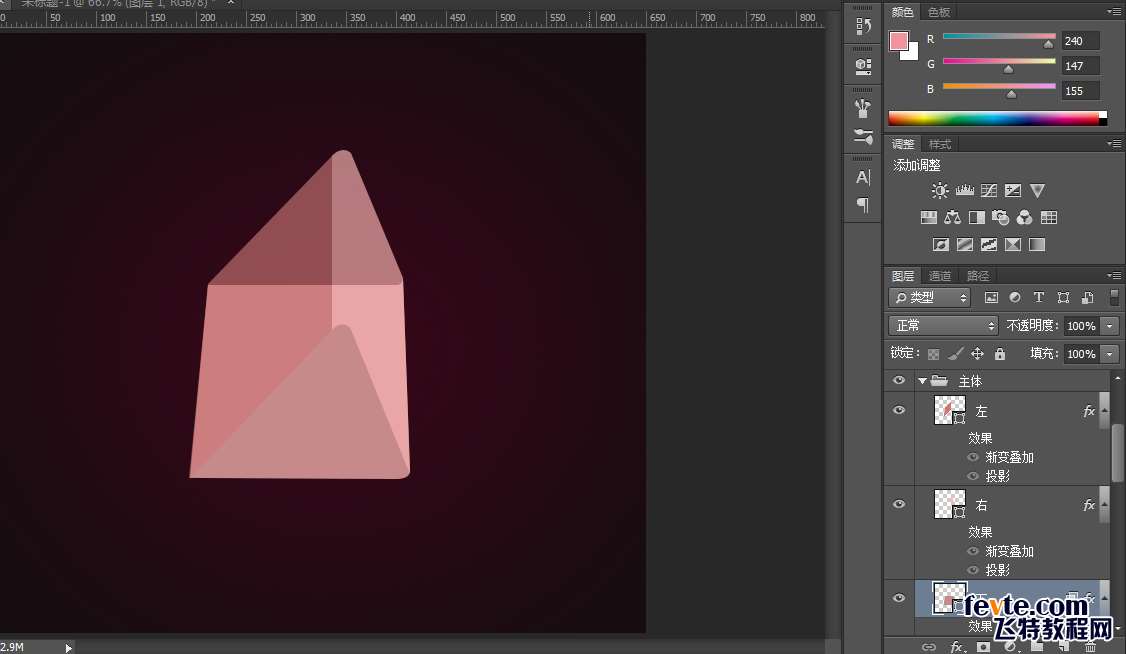Open the 图层 panel flyout menu

[1114, 276]
